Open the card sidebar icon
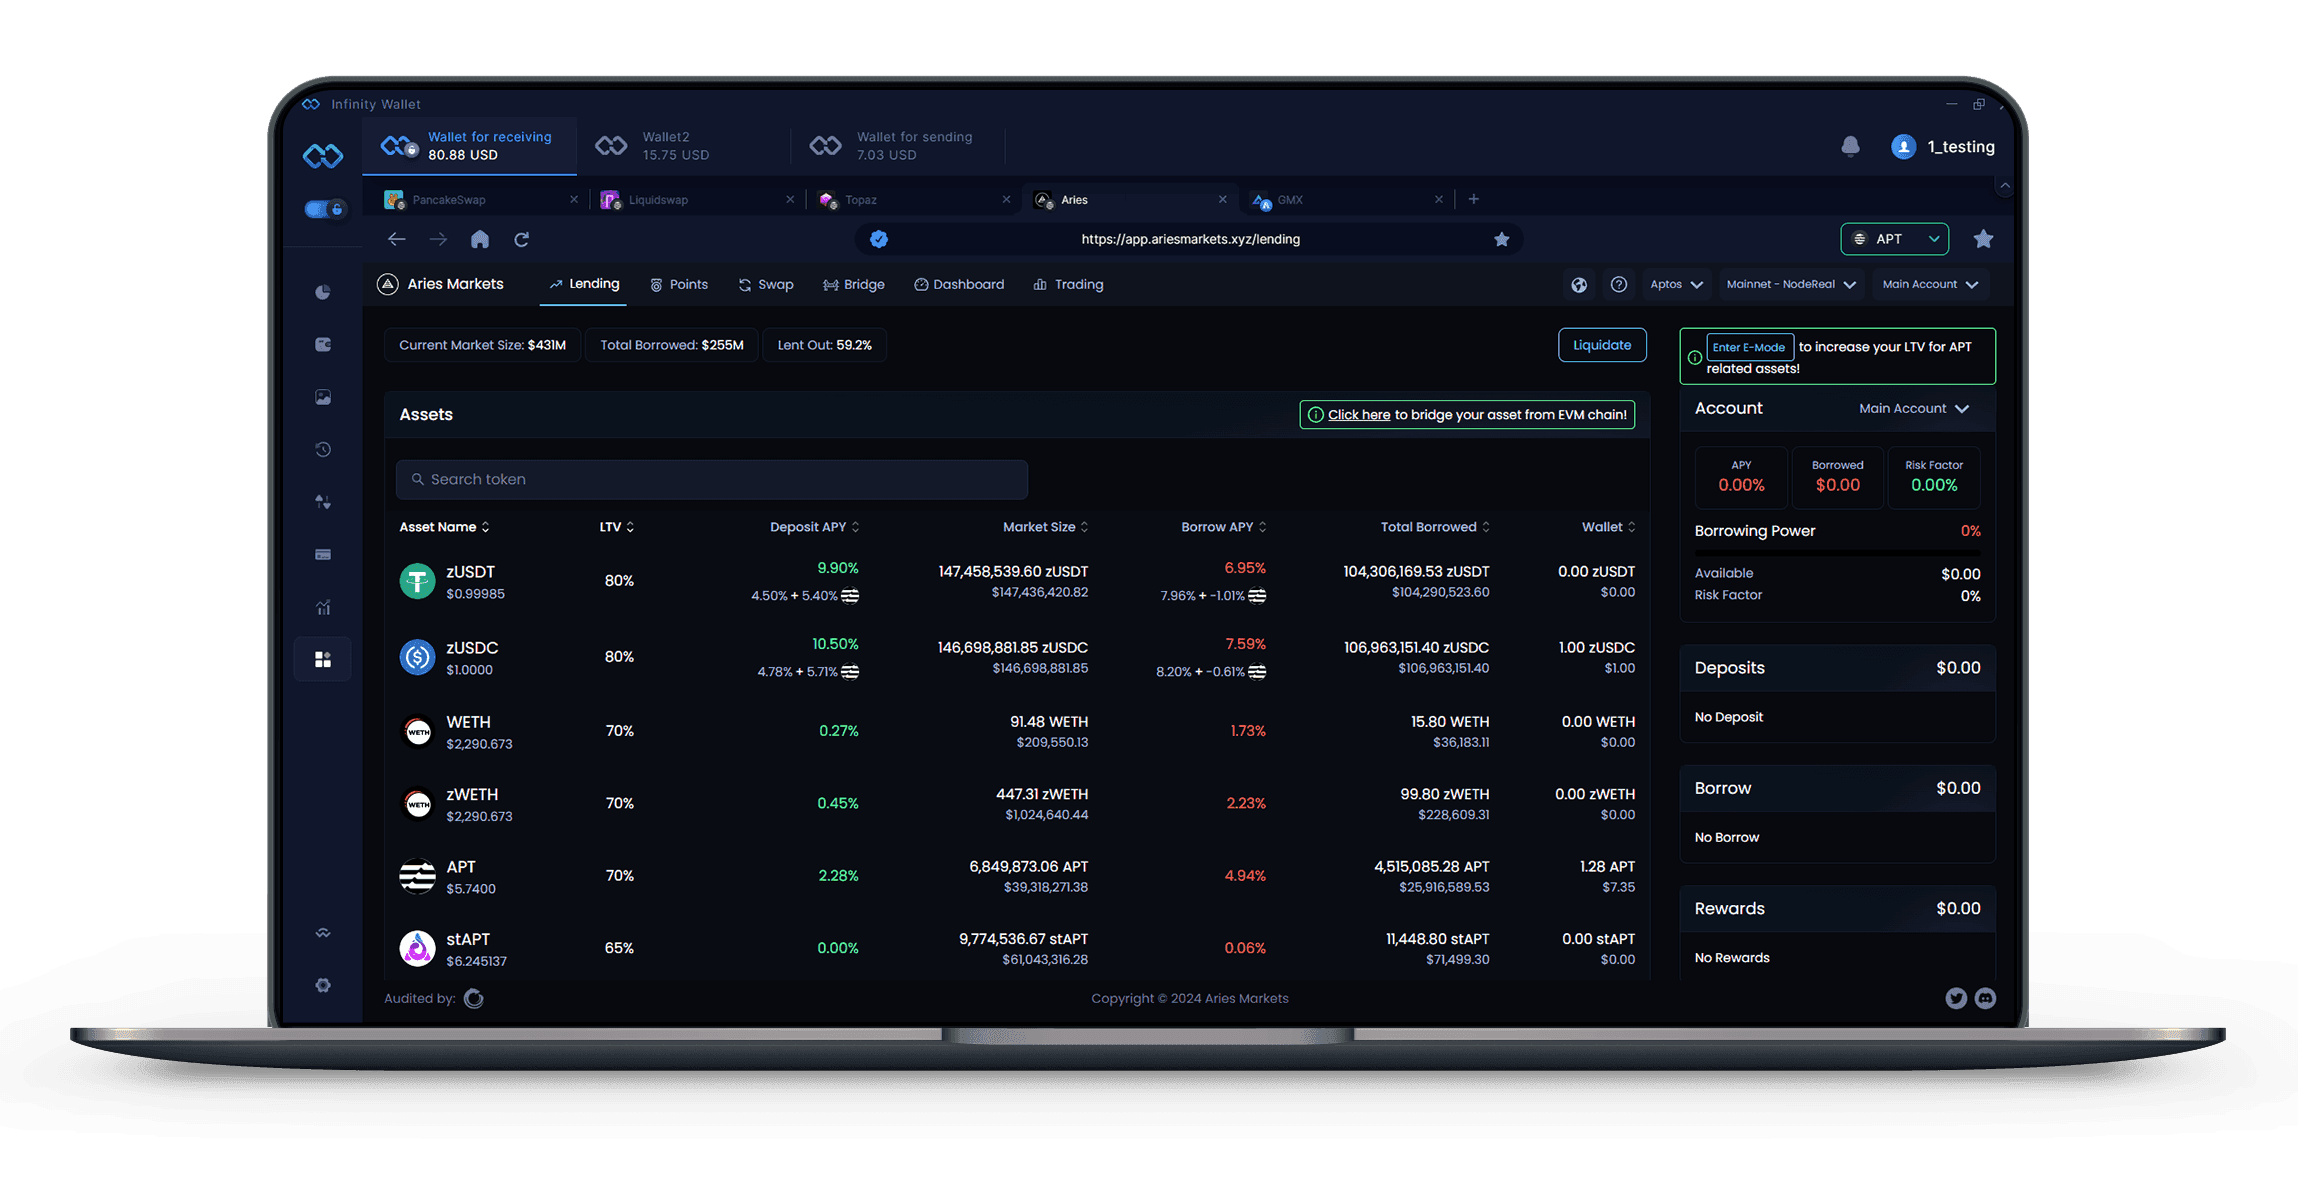Viewport: 2298px width, 1201px height. [323, 554]
